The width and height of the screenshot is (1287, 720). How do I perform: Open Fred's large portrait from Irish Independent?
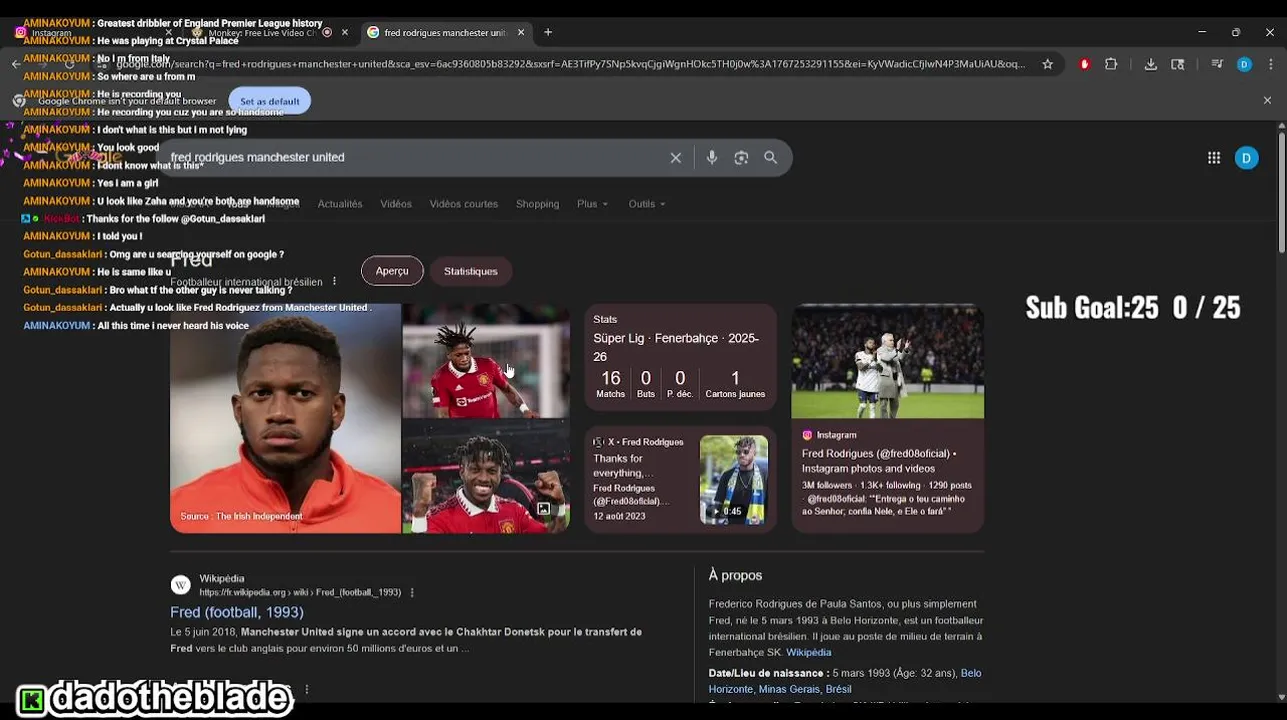coord(285,418)
